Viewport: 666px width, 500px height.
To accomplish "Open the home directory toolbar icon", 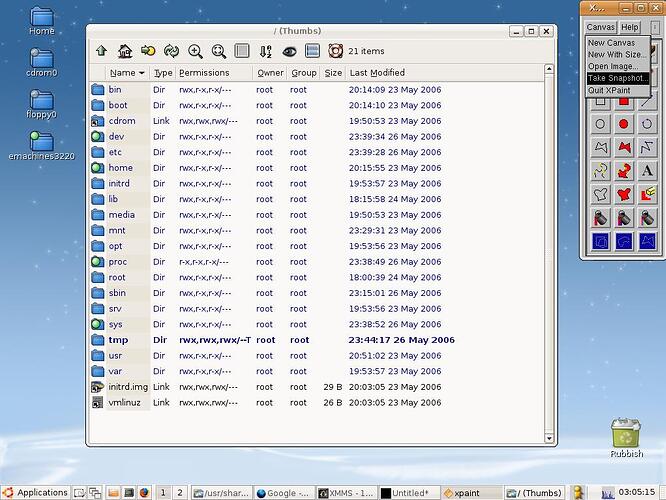I will [125, 51].
